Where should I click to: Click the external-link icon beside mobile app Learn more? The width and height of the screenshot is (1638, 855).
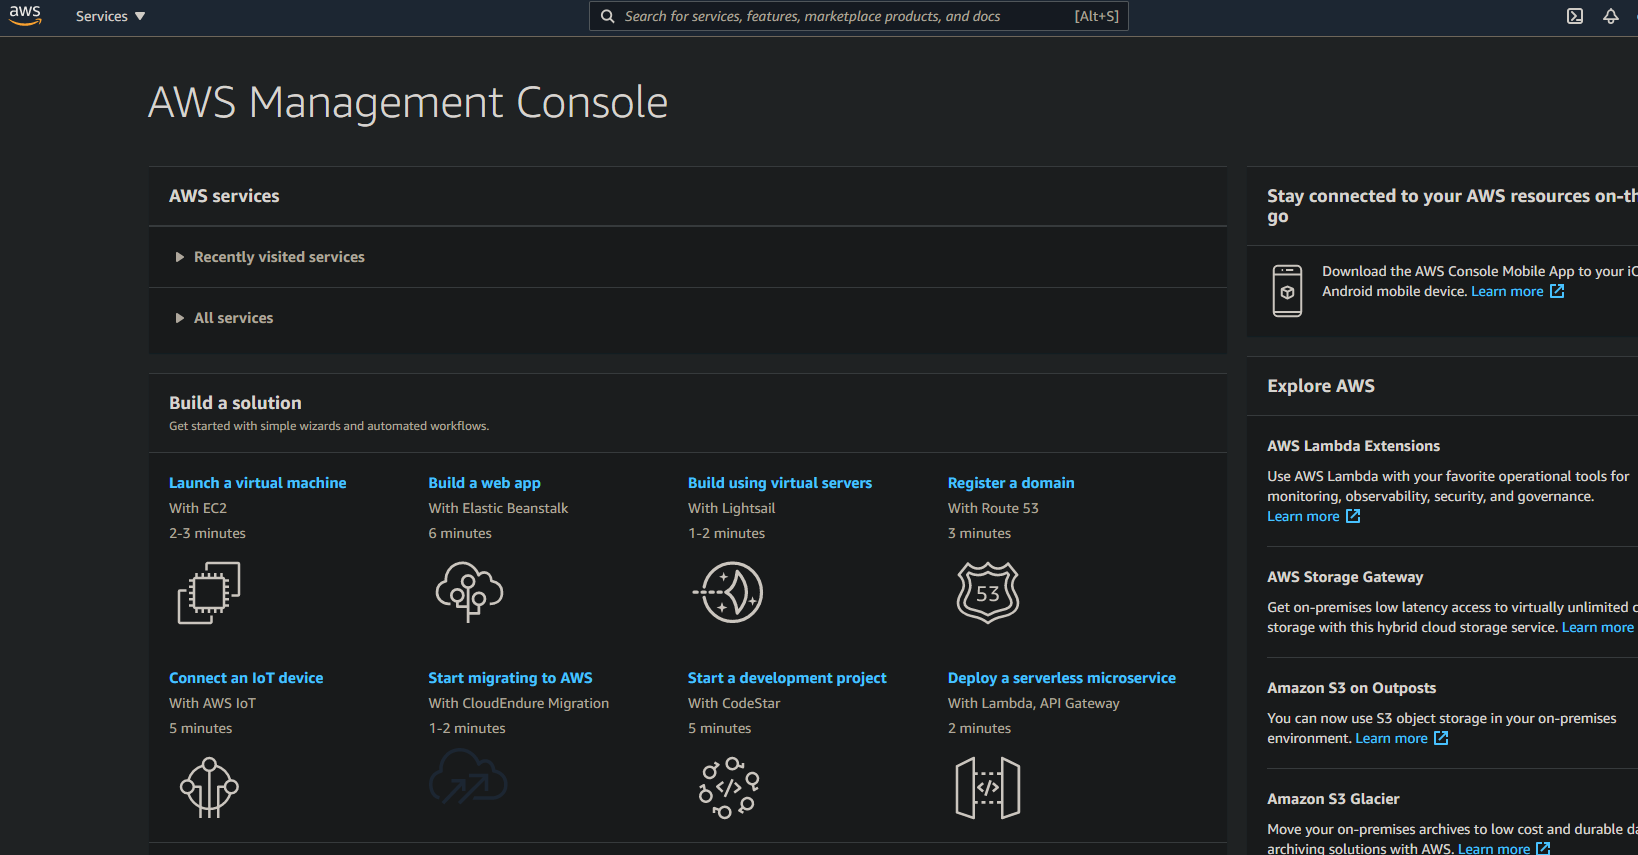(1557, 291)
